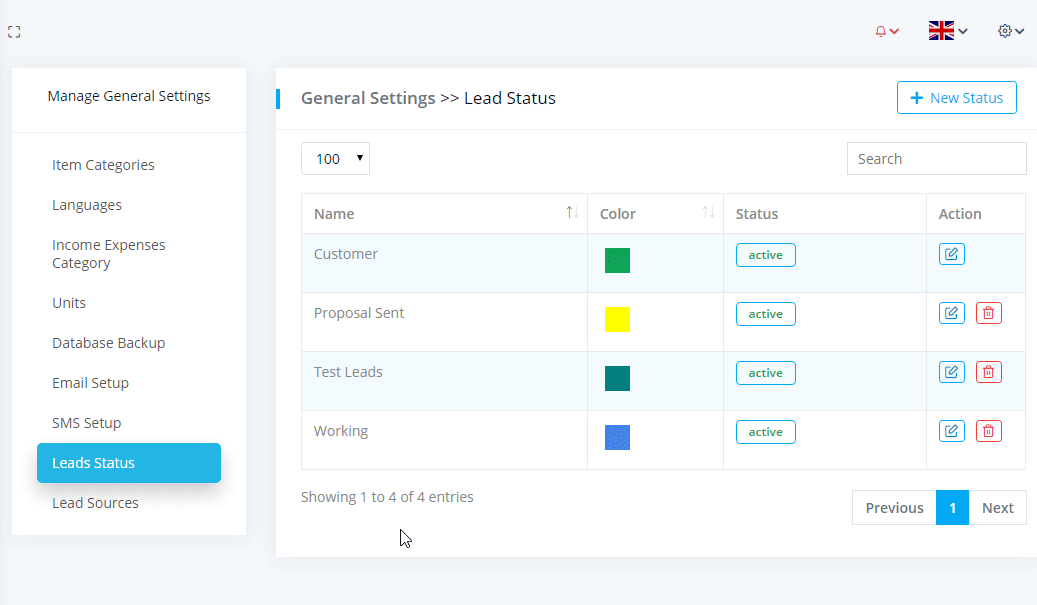The image size is (1037, 605).
Task: Click the Search input field
Action: (x=936, y=159)
